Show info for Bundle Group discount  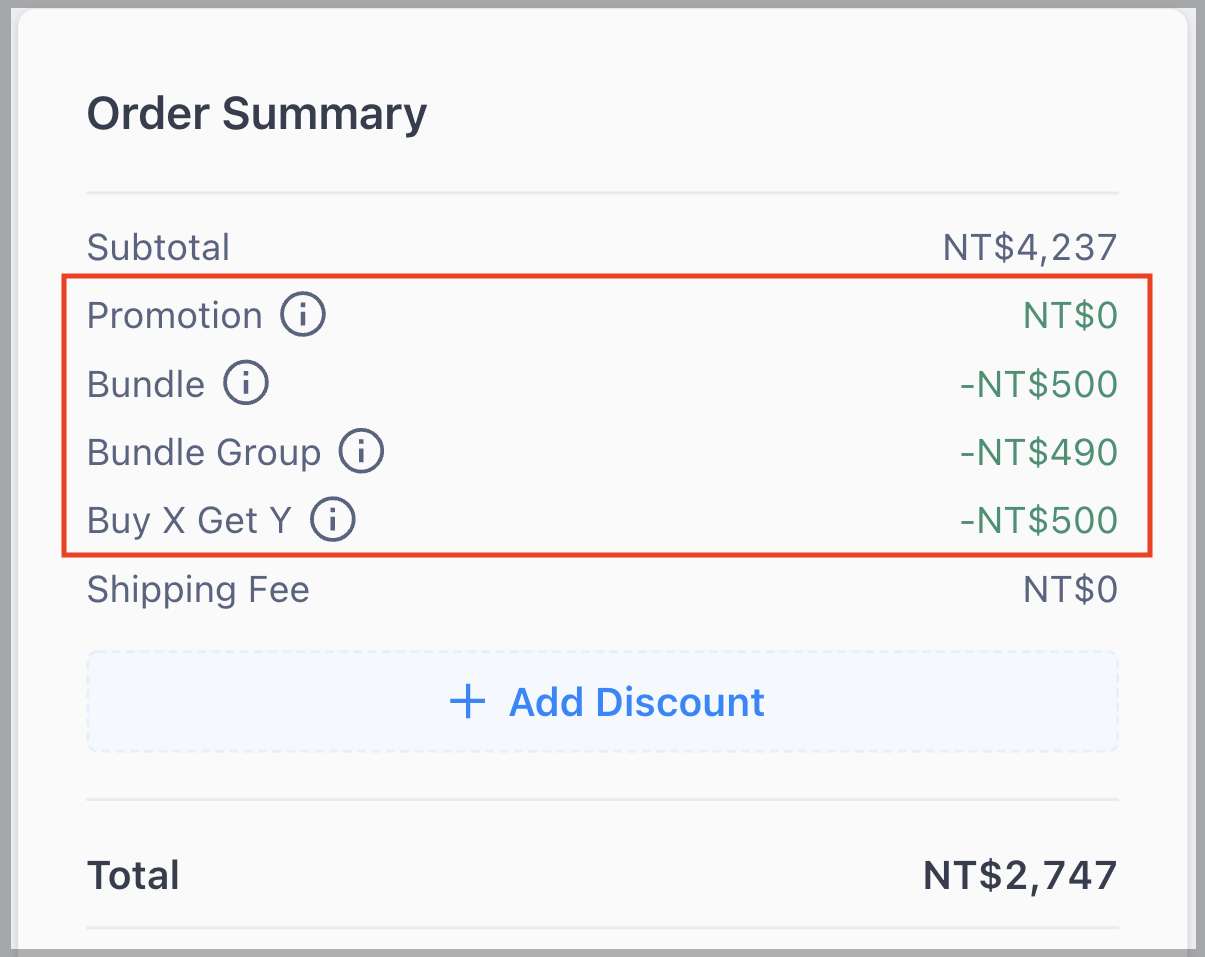pyautogui.click(x=361, y=452)
